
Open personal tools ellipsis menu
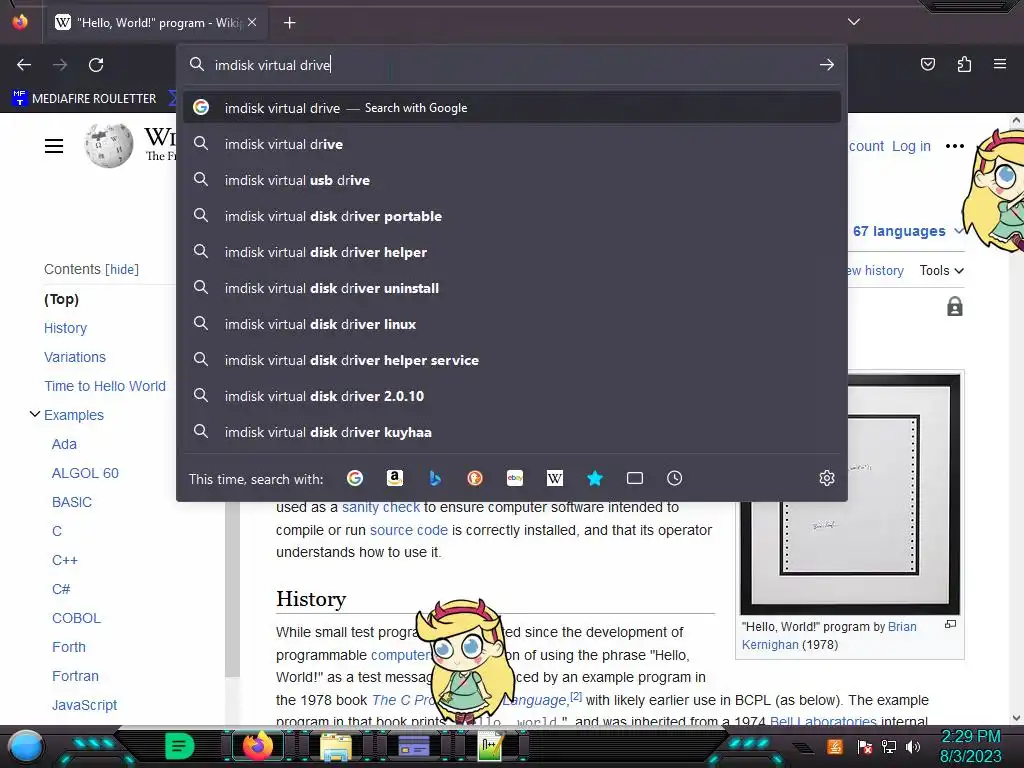(955, 146)
